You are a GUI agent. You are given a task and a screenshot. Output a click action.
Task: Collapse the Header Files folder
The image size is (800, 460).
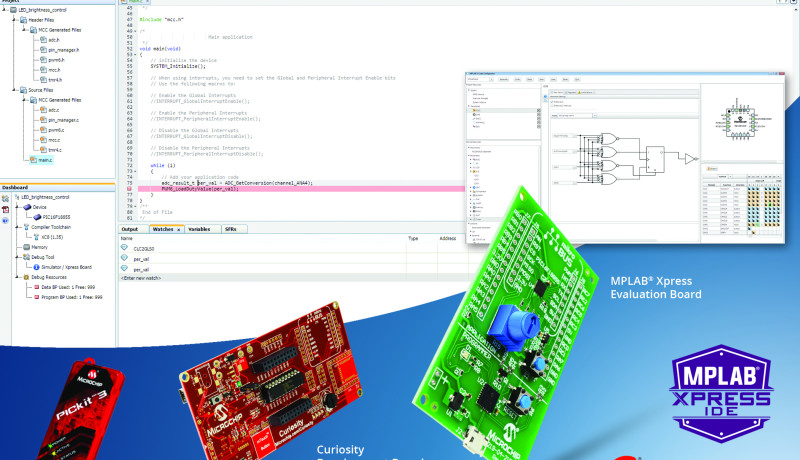coord(15,18)
